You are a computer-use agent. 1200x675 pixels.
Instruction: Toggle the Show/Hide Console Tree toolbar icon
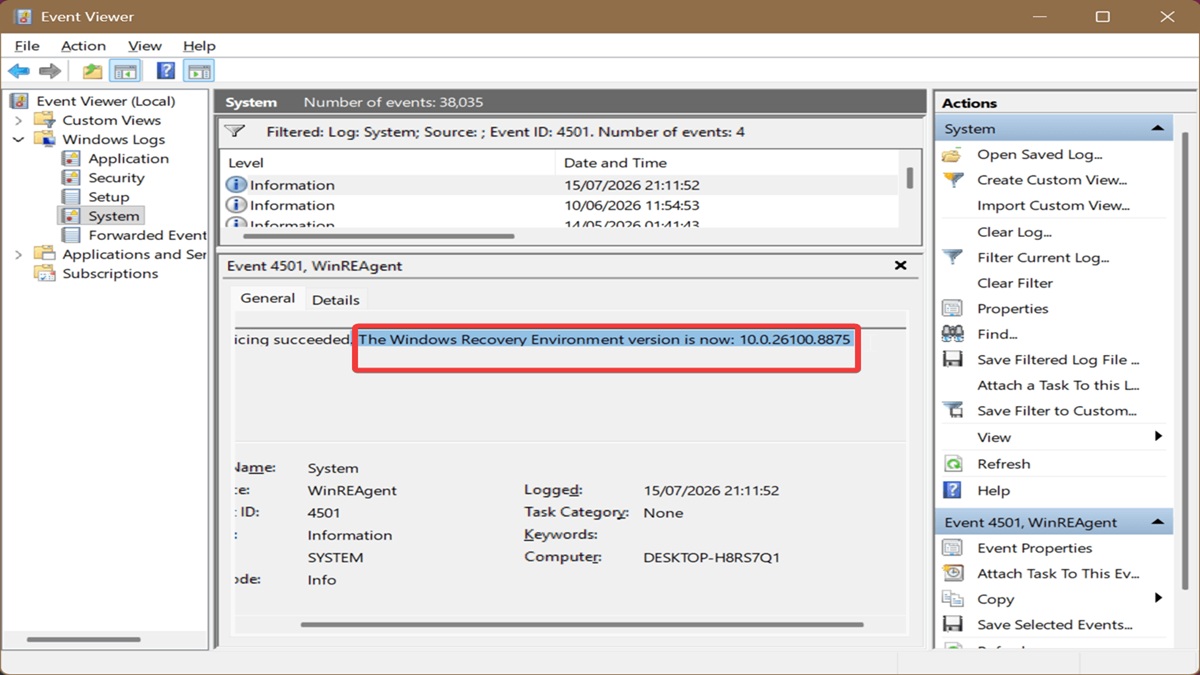coord(125,71)
